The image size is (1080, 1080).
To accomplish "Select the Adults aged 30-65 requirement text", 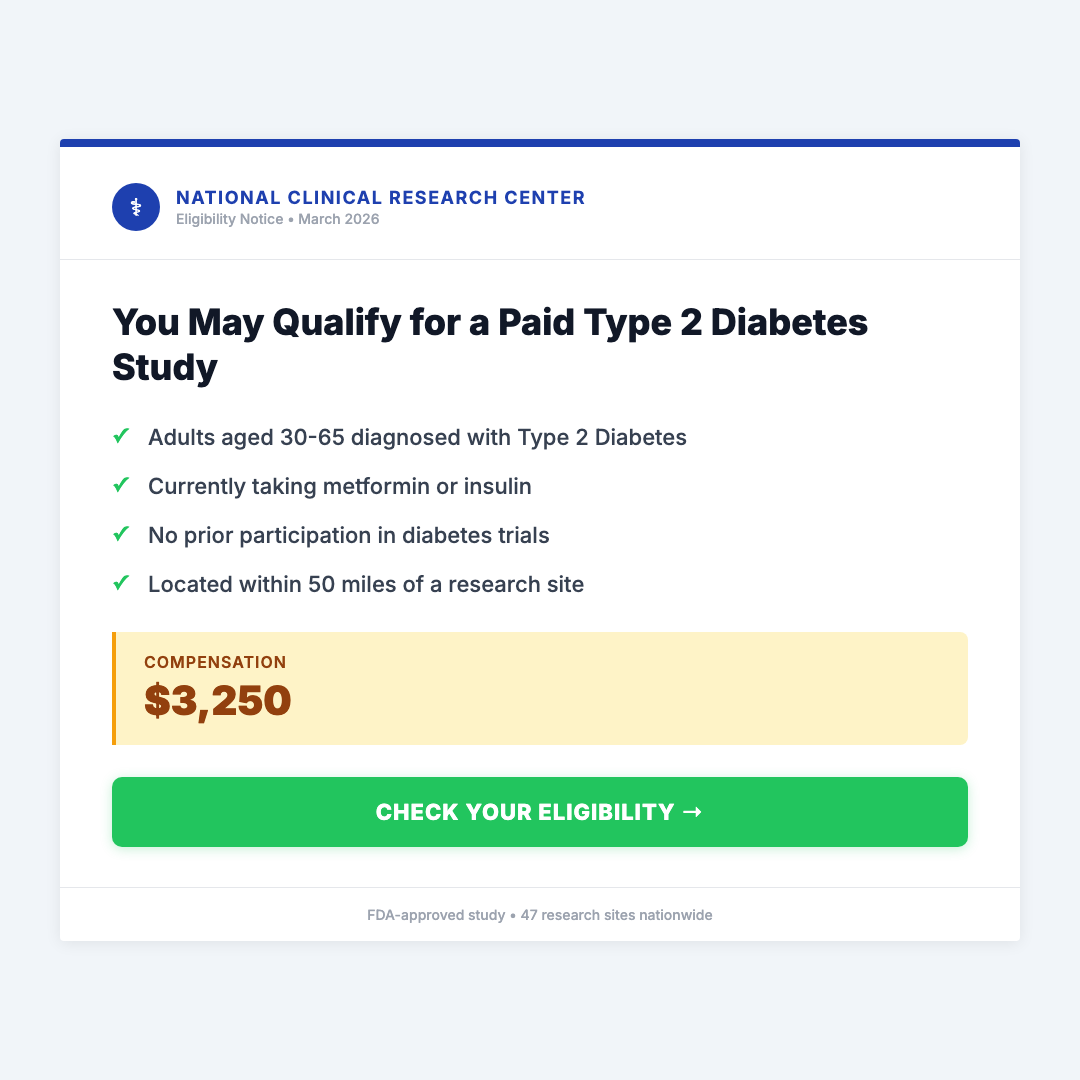I will 417,437.
